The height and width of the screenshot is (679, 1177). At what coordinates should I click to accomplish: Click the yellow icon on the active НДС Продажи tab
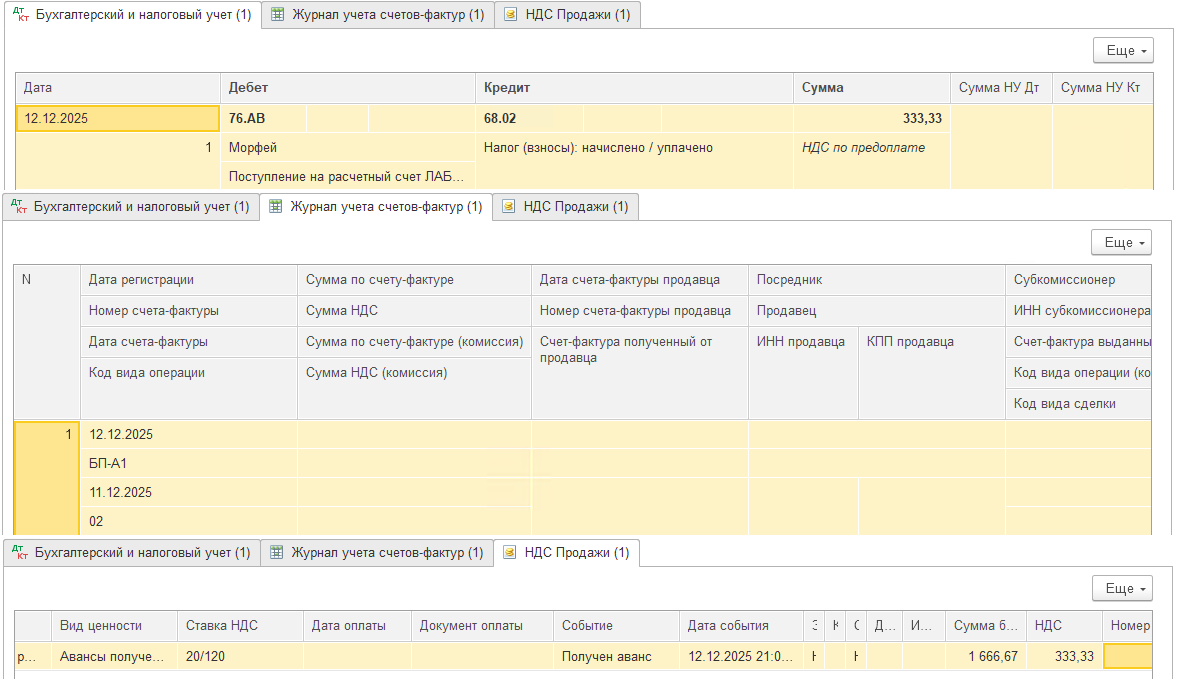(x=510, y=552)
